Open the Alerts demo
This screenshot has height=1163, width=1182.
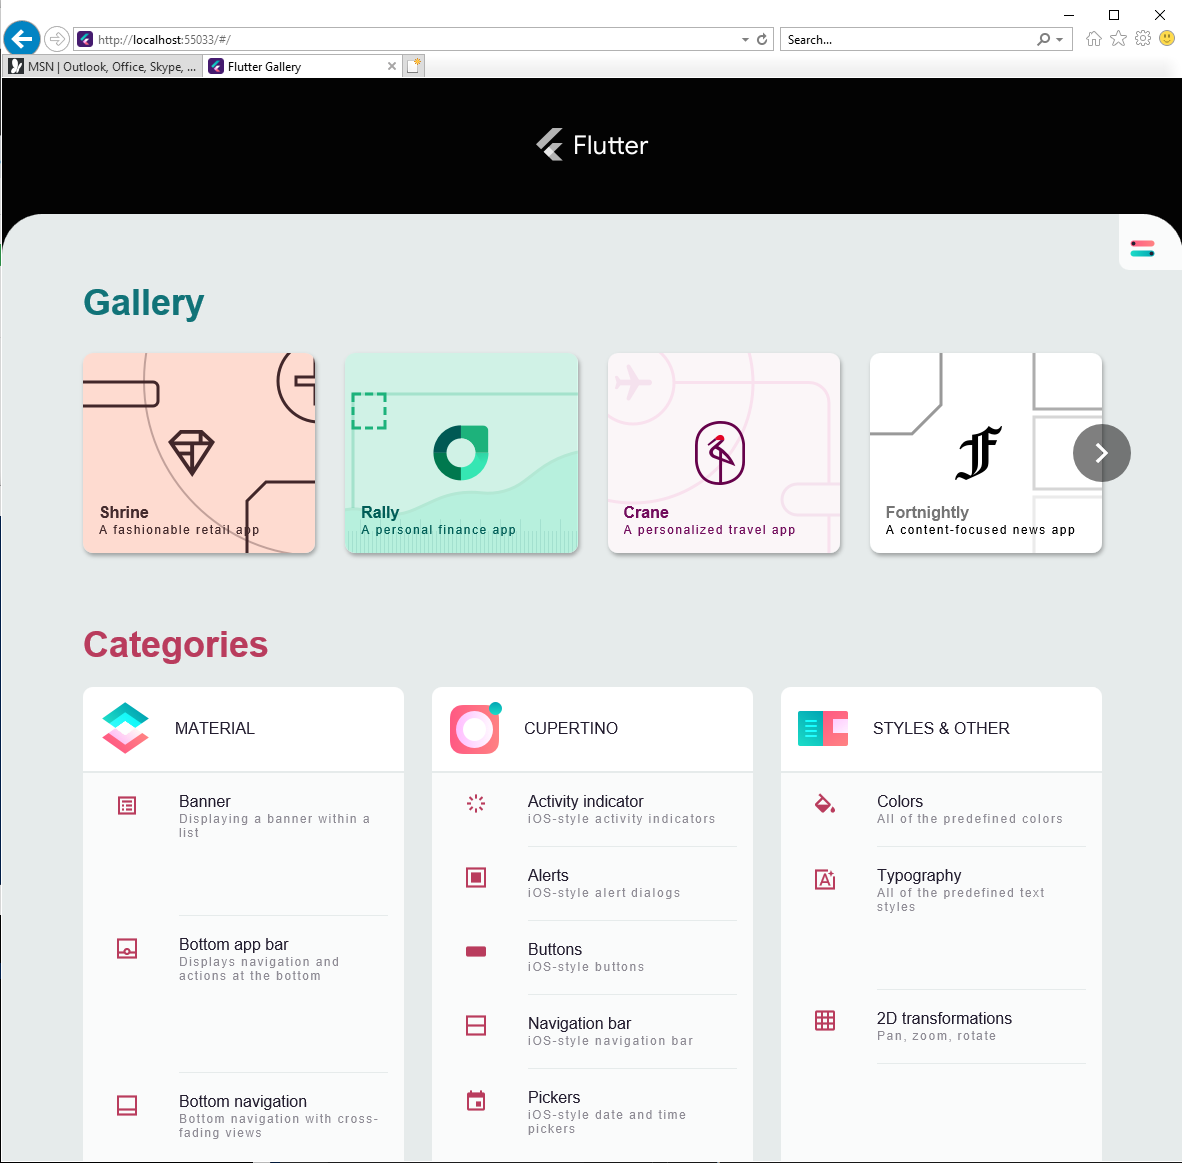point(593,883)
